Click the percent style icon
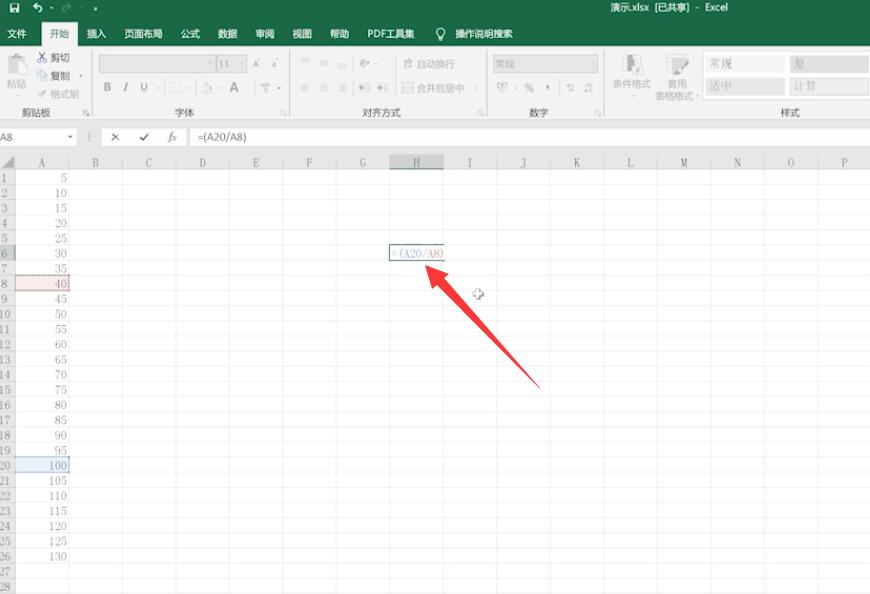Image resolution: width=870 pixels, height=594 pixels. (529, 88)
